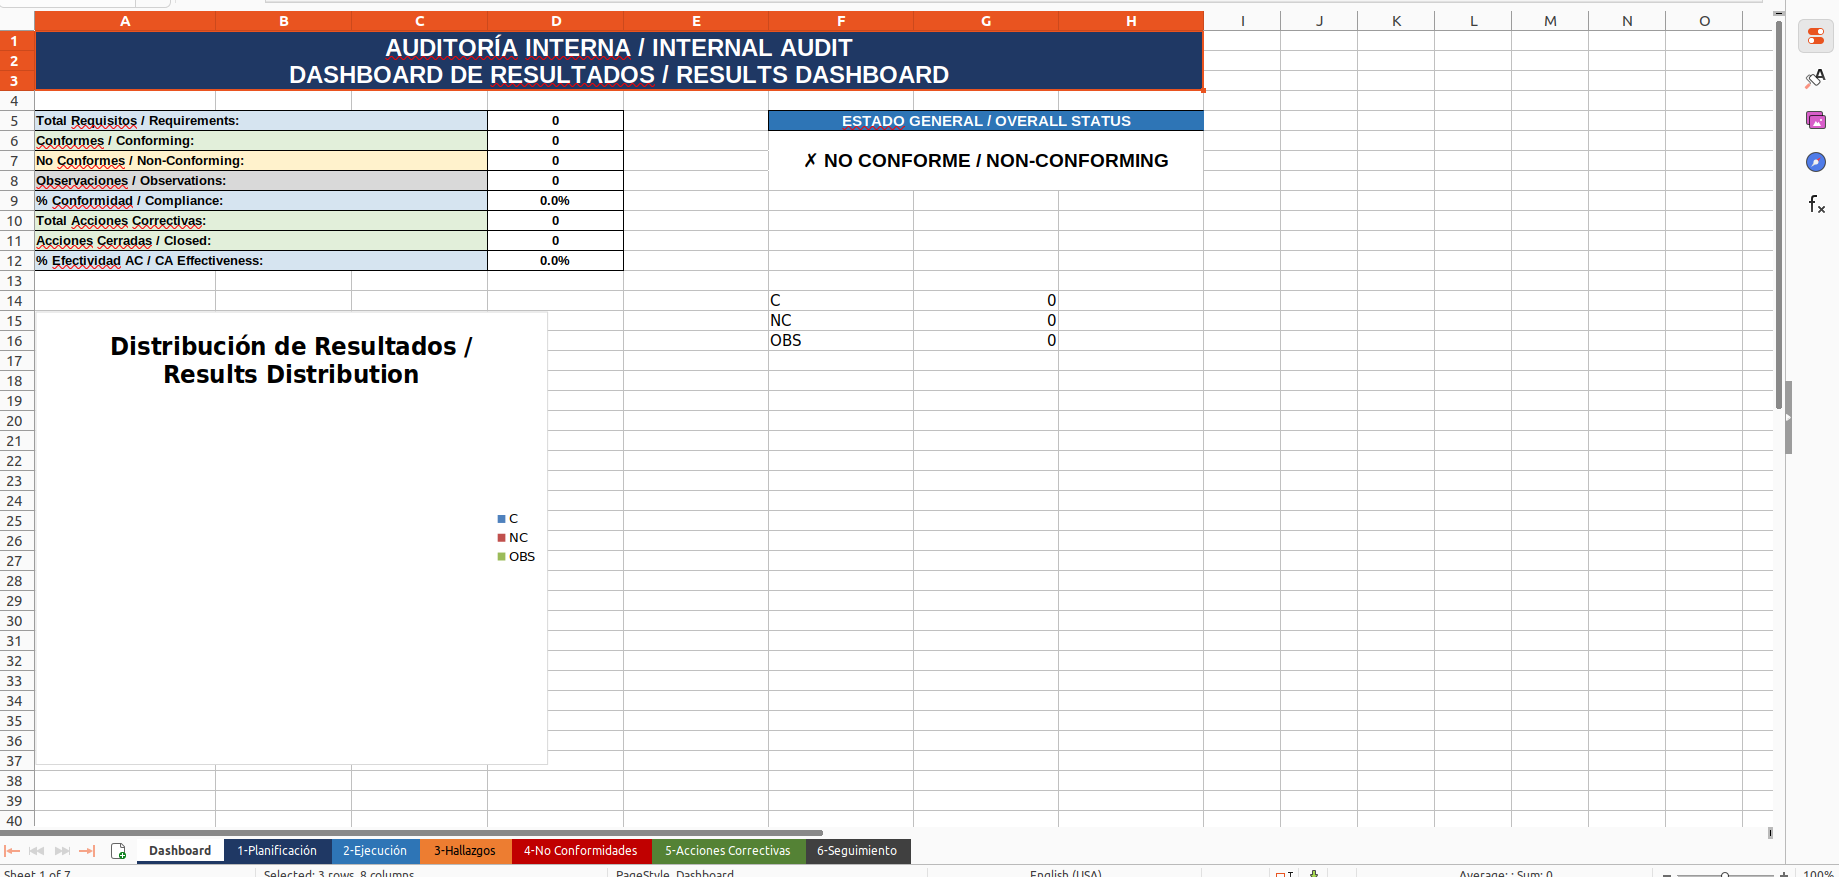This screenshot has height=877, width=1839.
Task: Click the 'ESTADO GENERAL / OVERALL STATUS' header cell
Action: [x=986, y=121]
